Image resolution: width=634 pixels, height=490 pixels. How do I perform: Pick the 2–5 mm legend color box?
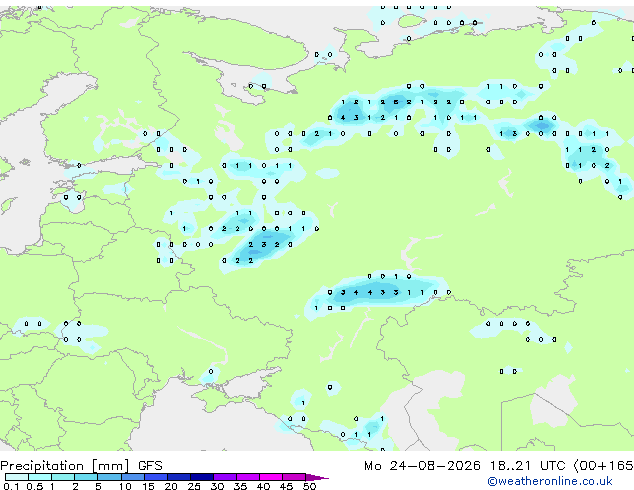tap(86, 477)
